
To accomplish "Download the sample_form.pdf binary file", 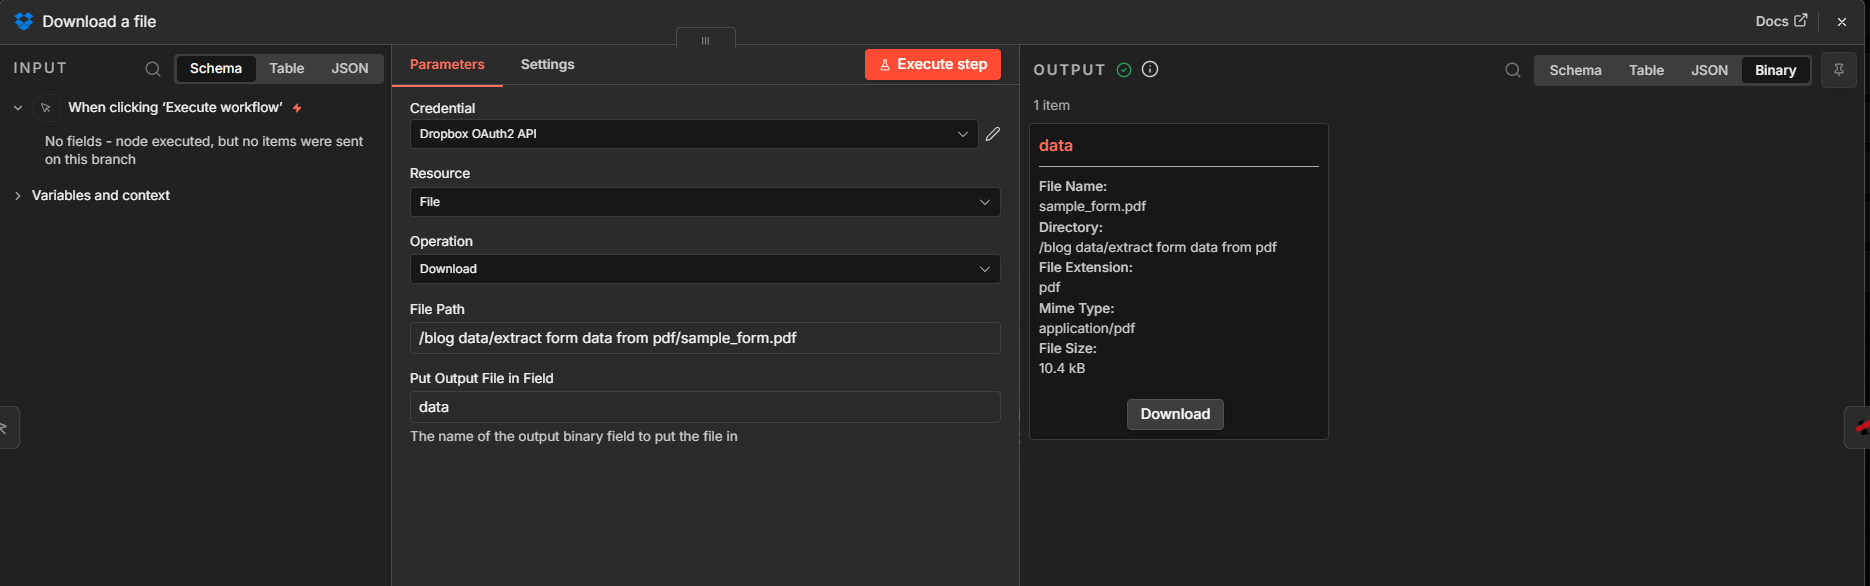I will [1175, 415].
